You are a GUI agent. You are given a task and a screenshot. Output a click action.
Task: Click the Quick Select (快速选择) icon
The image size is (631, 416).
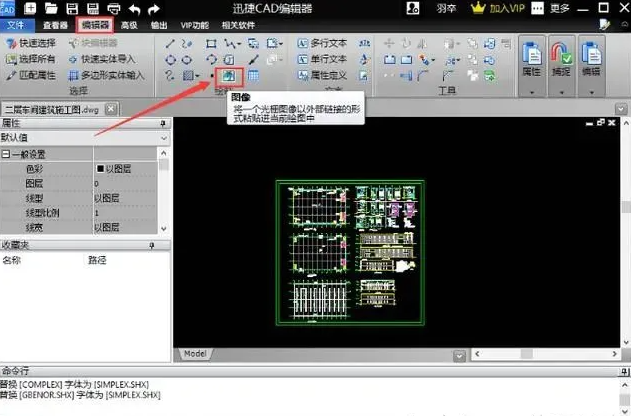point(32,45)
